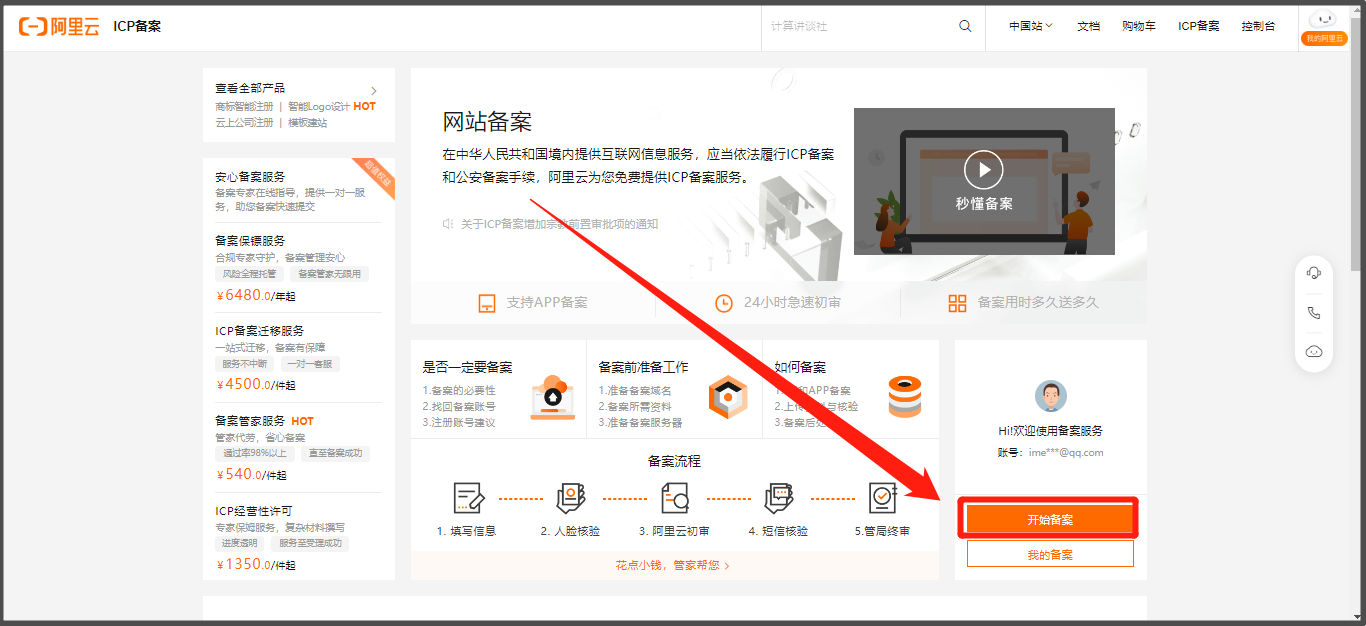Click the 通过率98%以上 tag
1366x626 pixels.
tap(256, 454)
